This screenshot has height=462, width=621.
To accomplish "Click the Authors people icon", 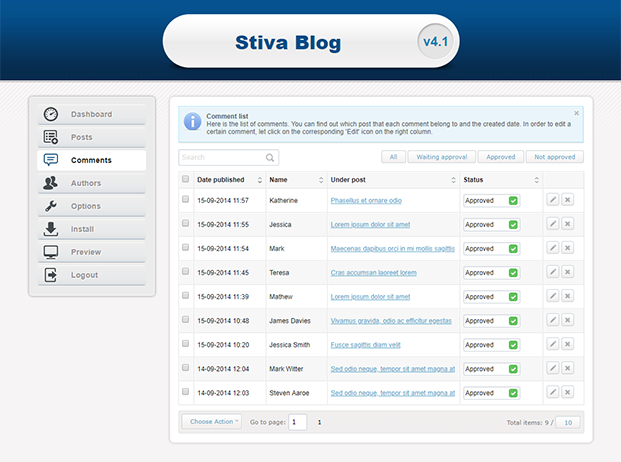I will tap(51, 183).
